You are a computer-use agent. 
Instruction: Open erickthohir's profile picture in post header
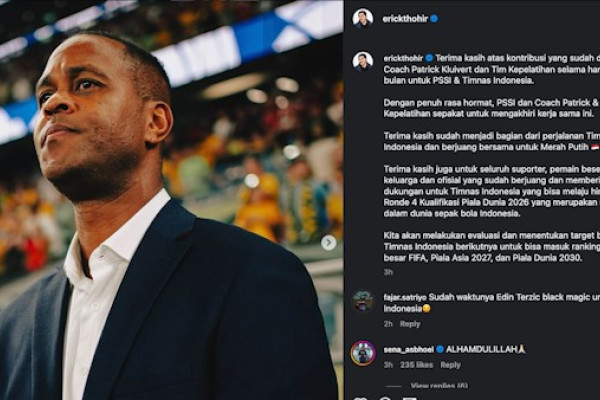click(x=362, y=18)
